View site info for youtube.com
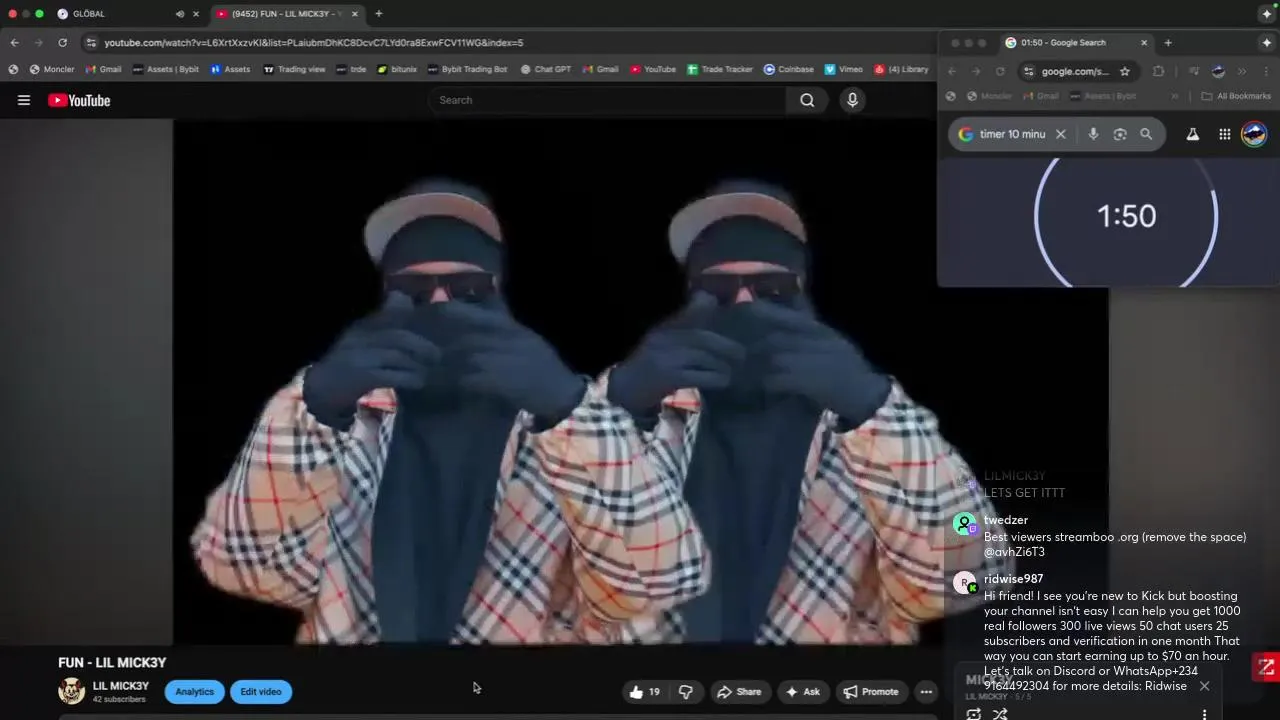Viewport: 1280px width, 720px height. (91, 43)
